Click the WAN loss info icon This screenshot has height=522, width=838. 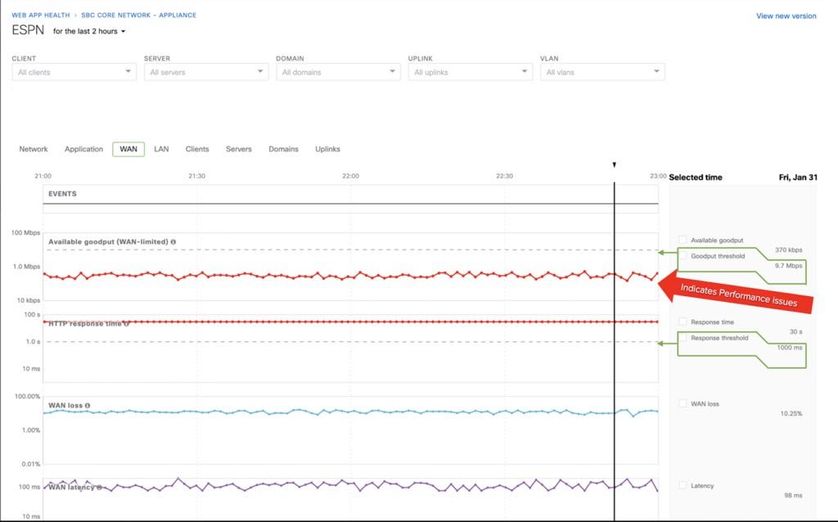88,405
